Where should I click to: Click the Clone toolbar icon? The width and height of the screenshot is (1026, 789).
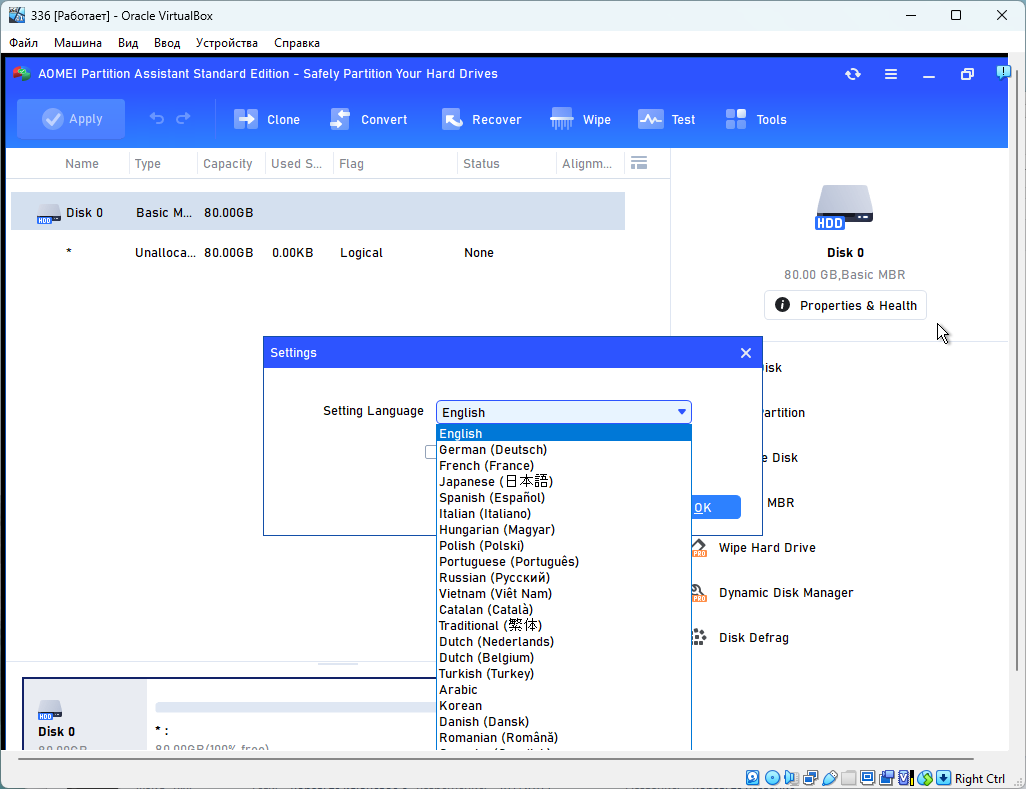[246, 120]
